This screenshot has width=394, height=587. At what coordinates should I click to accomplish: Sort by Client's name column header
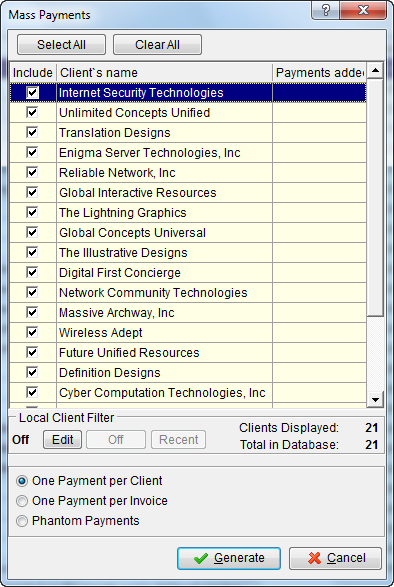click(164, 72)
